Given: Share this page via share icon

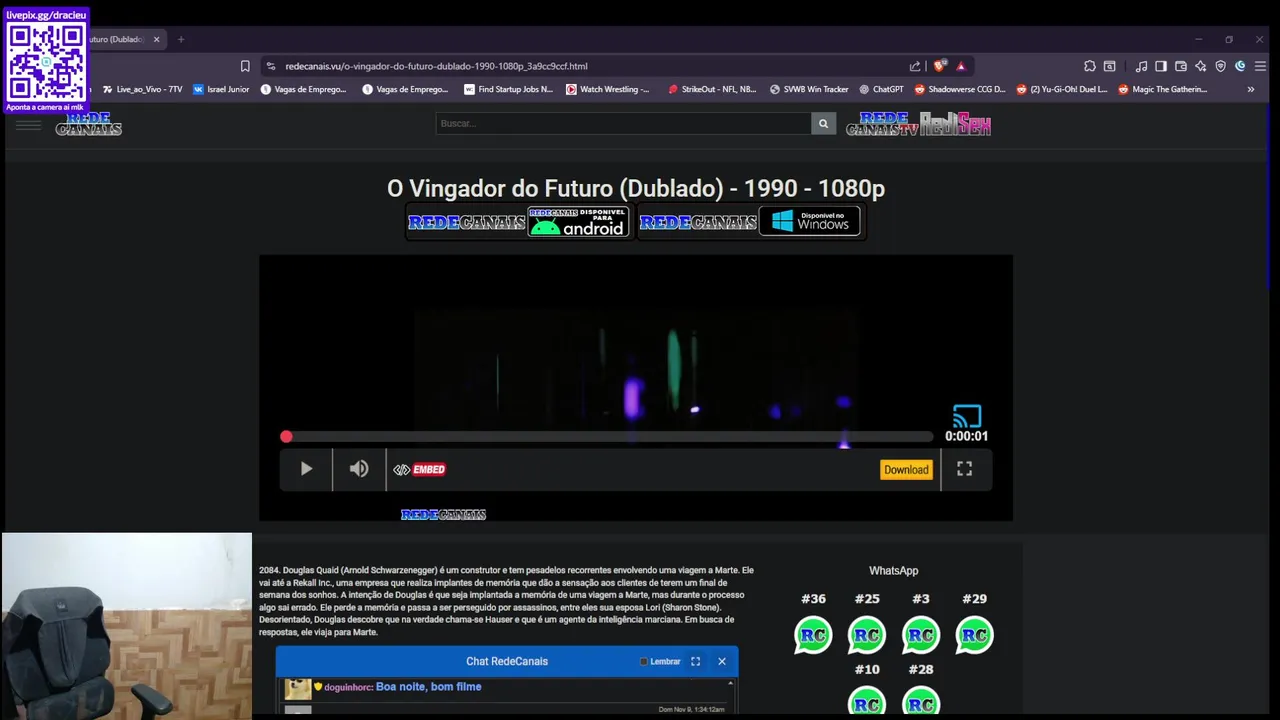Looking at the screenshot, I should (915, 66).
